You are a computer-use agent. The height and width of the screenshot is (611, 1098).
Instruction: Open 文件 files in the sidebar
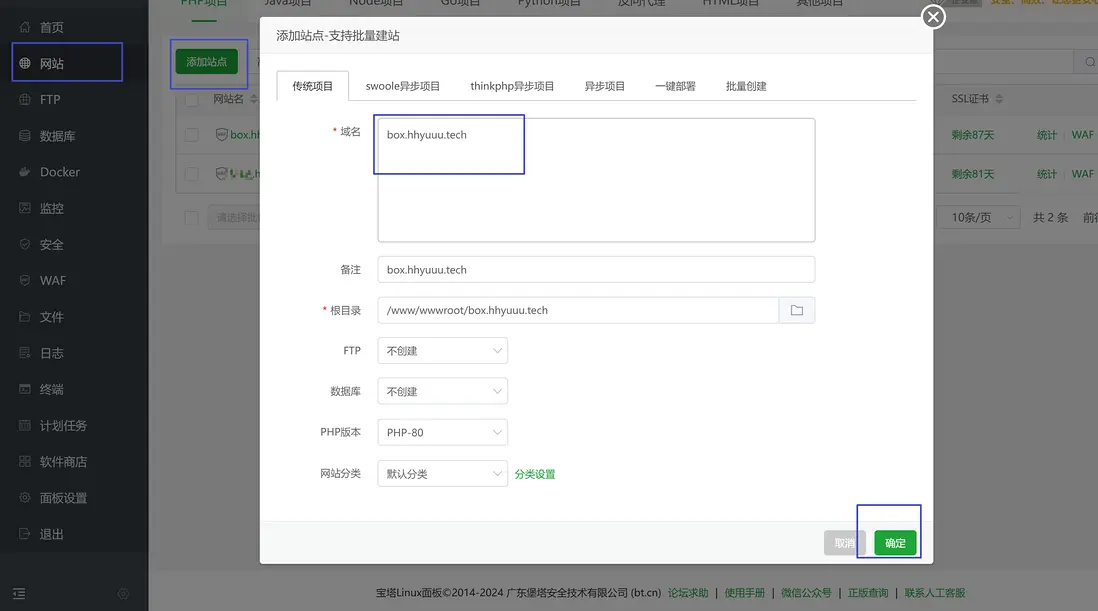point(50,317)
